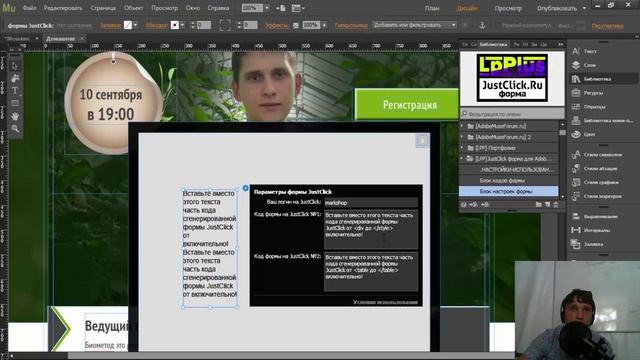Open the zoom level 100% dropdown
640x360 pixels.
tap(267, 8)
